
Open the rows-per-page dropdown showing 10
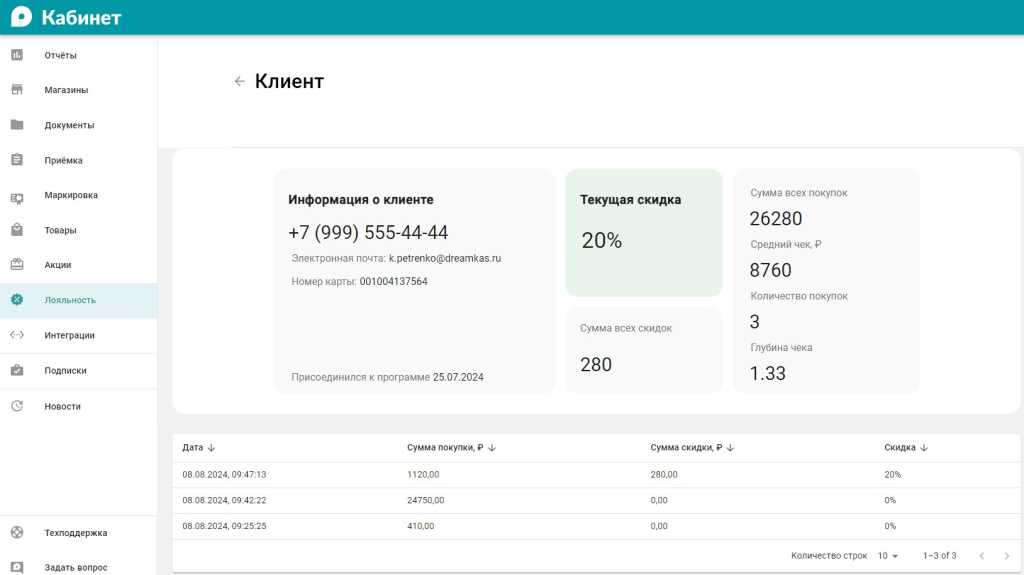click(x=888, y=555)
